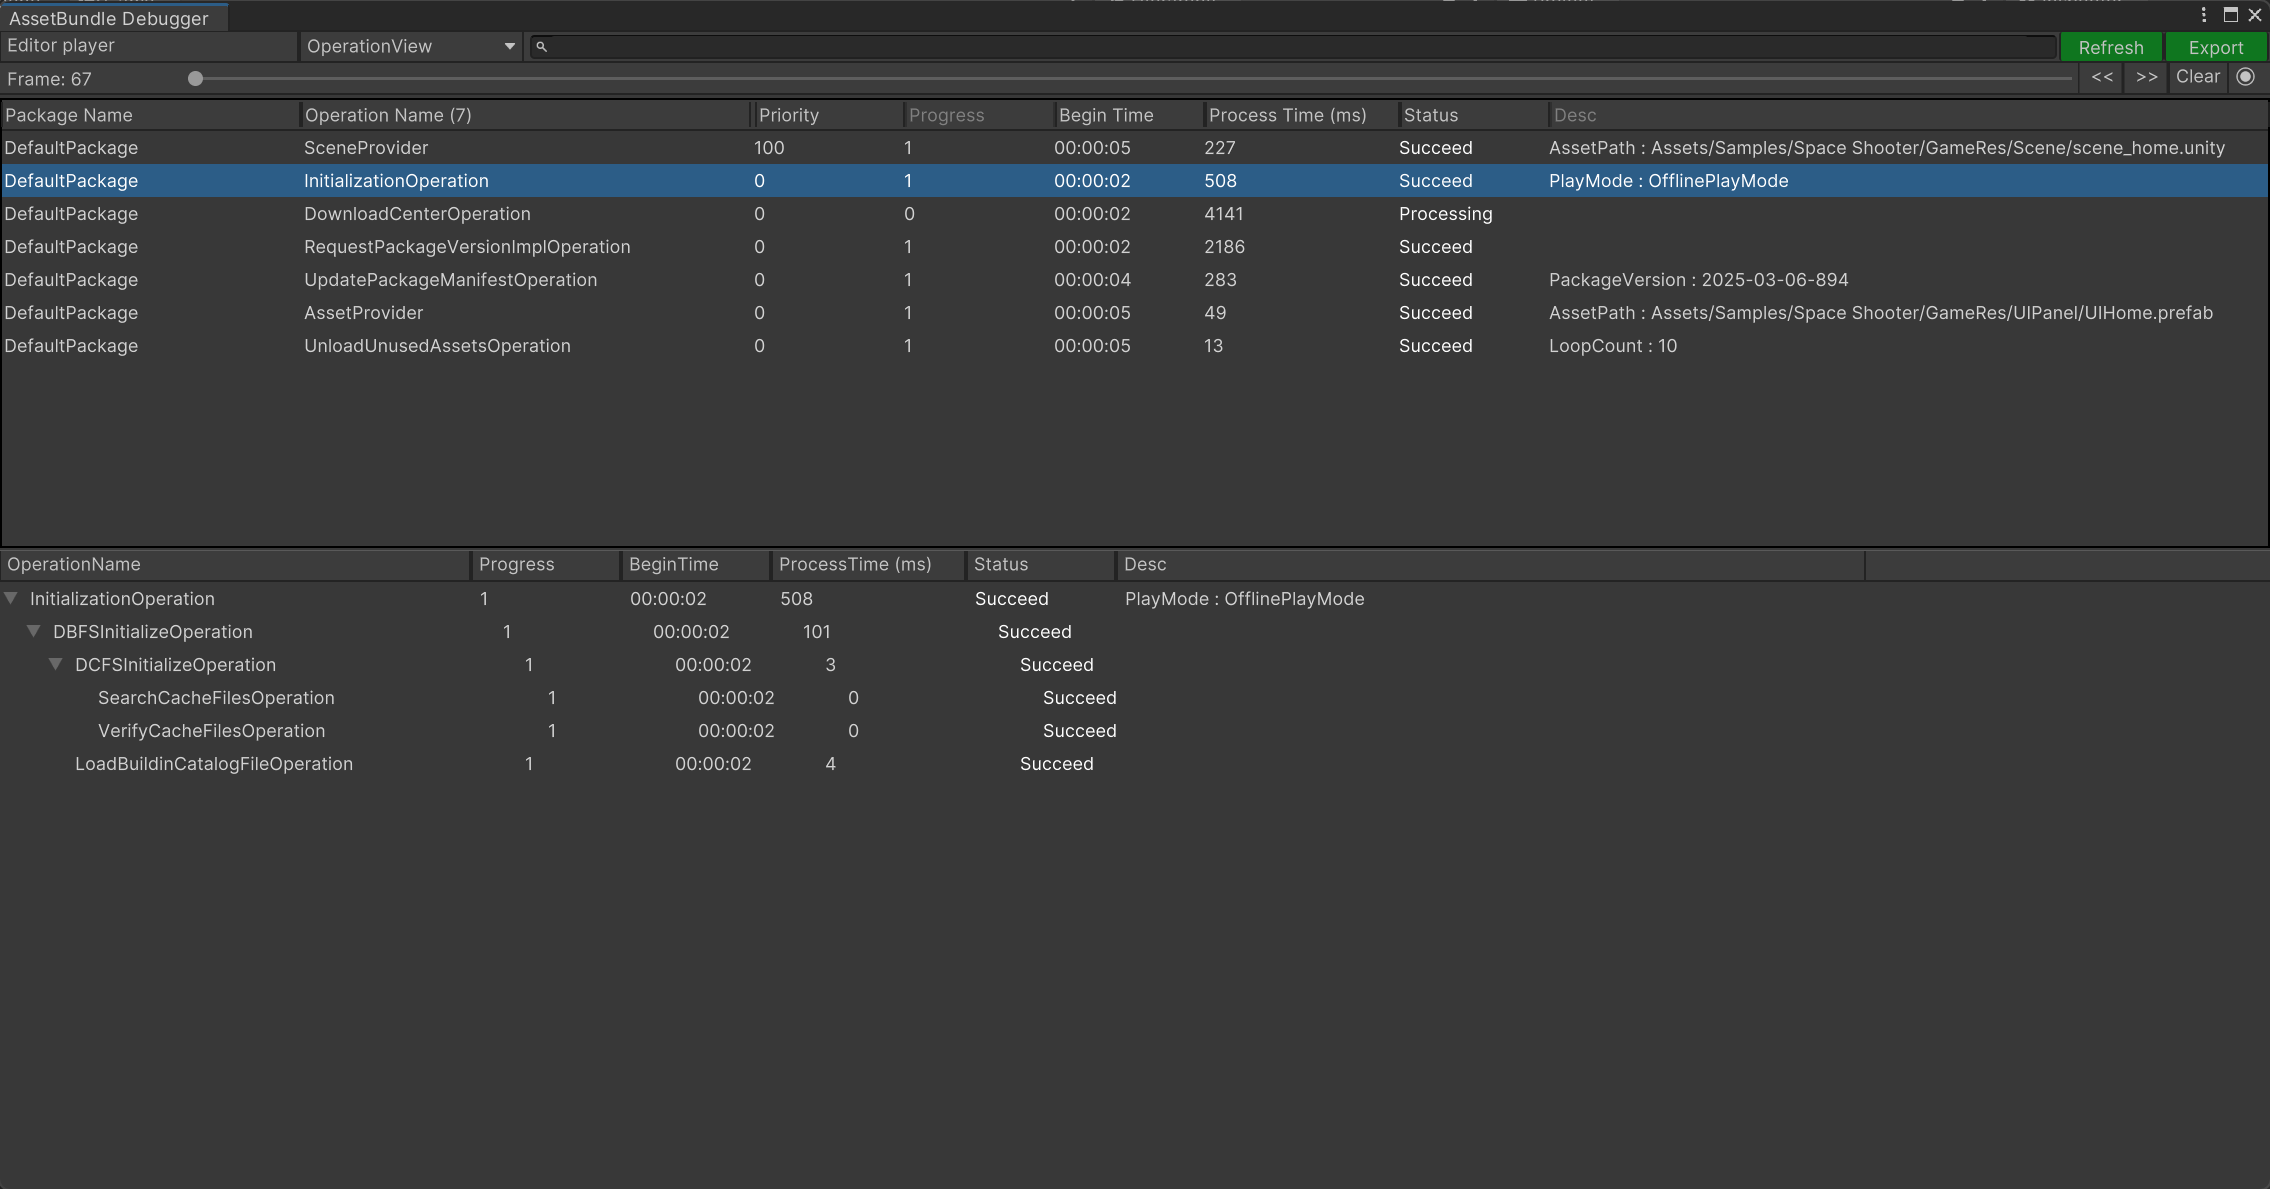Click the Processing status cell
Viewport: 2270px width, 1189px height.
coord(1446,214)
